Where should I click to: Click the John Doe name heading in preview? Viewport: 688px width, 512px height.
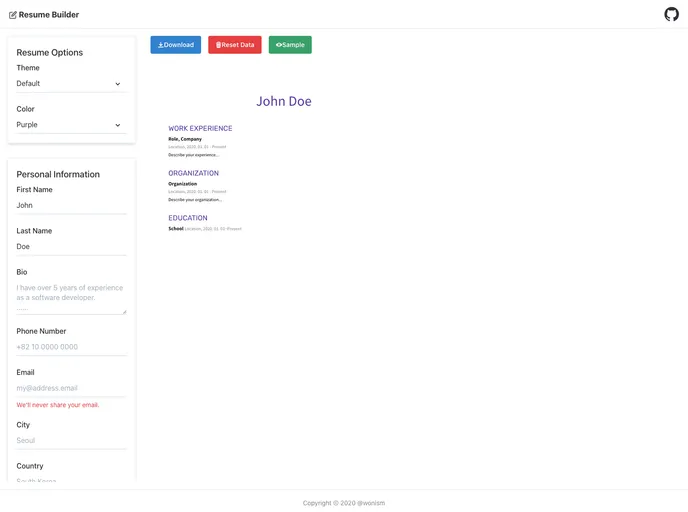[x=284, y=101]
